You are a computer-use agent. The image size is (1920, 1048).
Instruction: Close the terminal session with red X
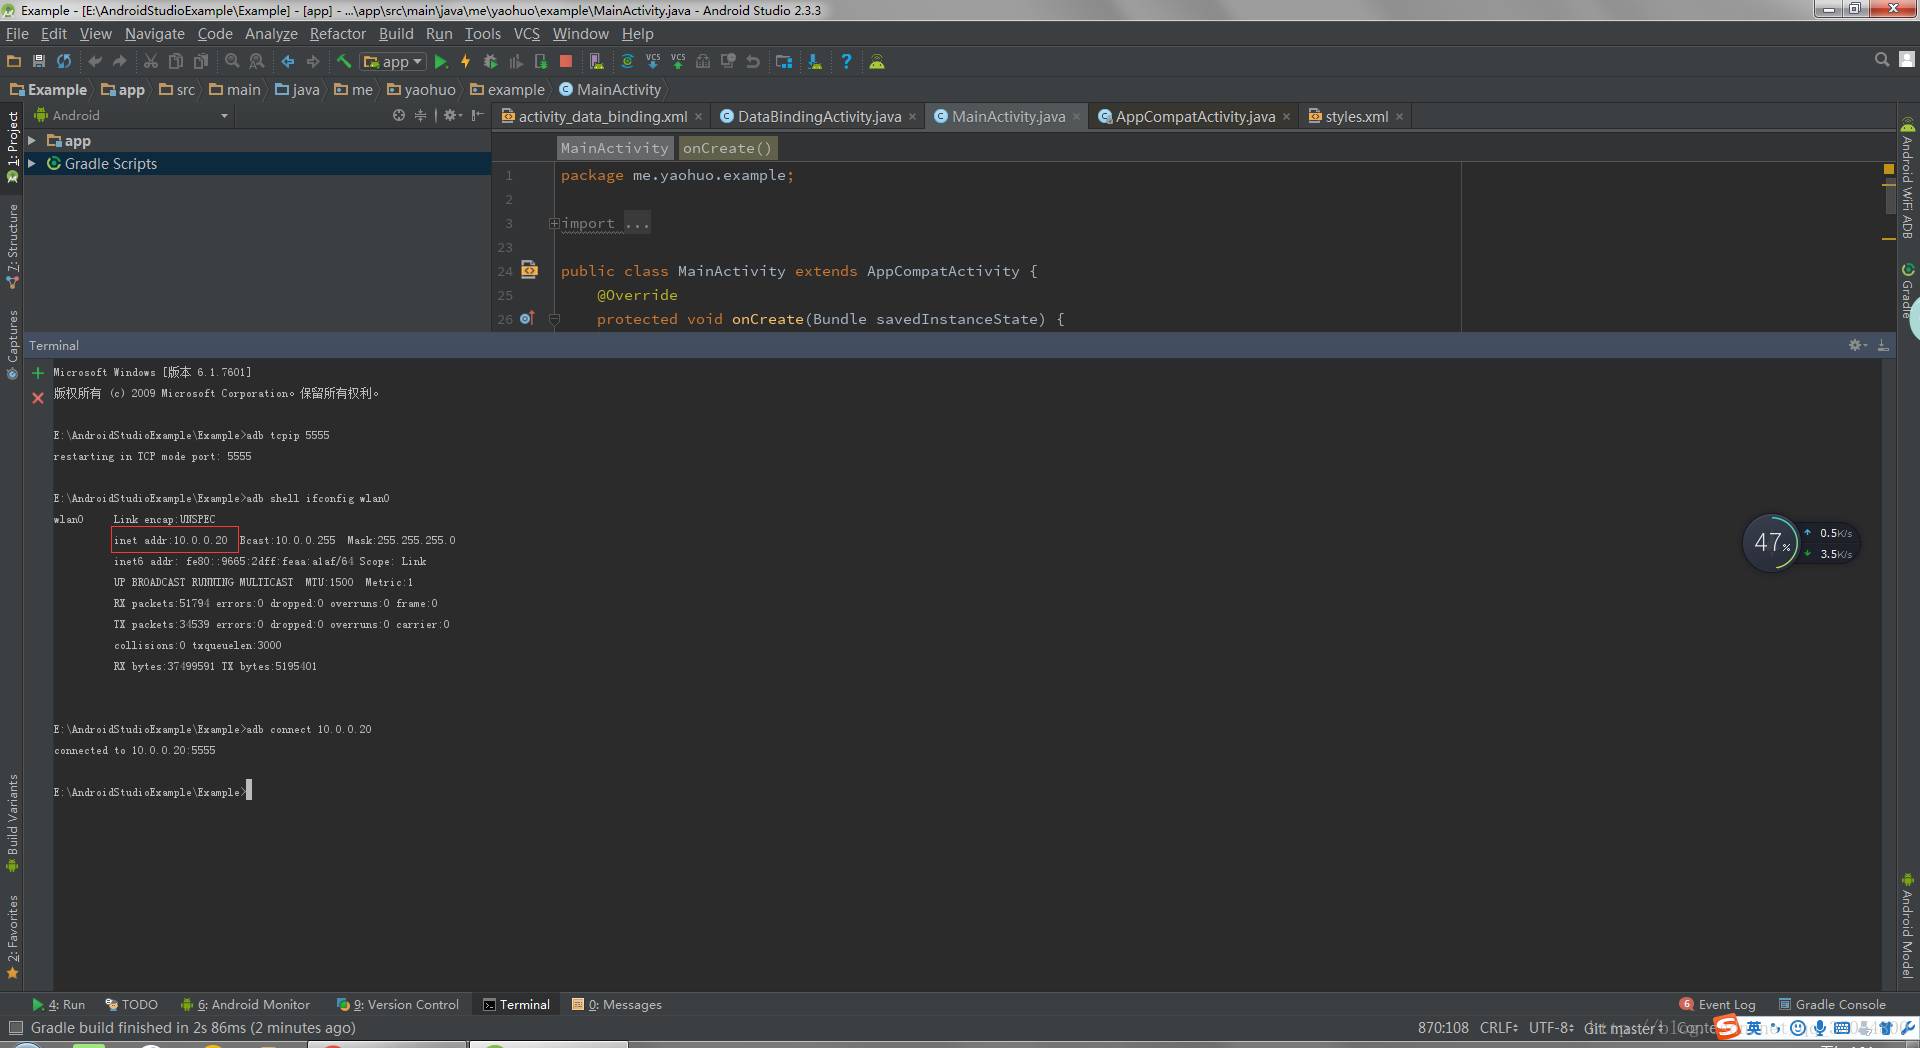coord(38,398)
